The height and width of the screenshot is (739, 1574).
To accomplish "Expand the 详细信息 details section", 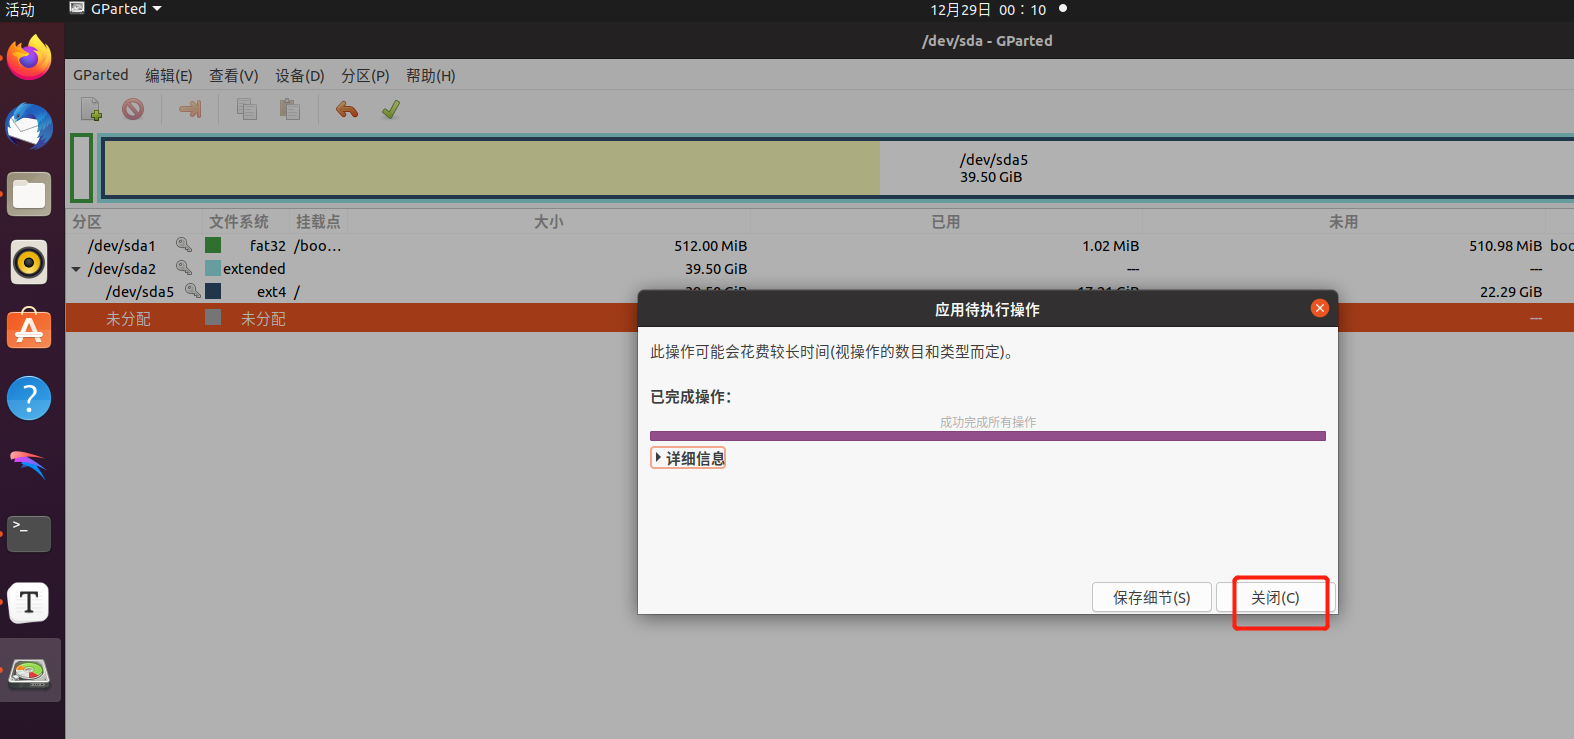I will point(688,458).
